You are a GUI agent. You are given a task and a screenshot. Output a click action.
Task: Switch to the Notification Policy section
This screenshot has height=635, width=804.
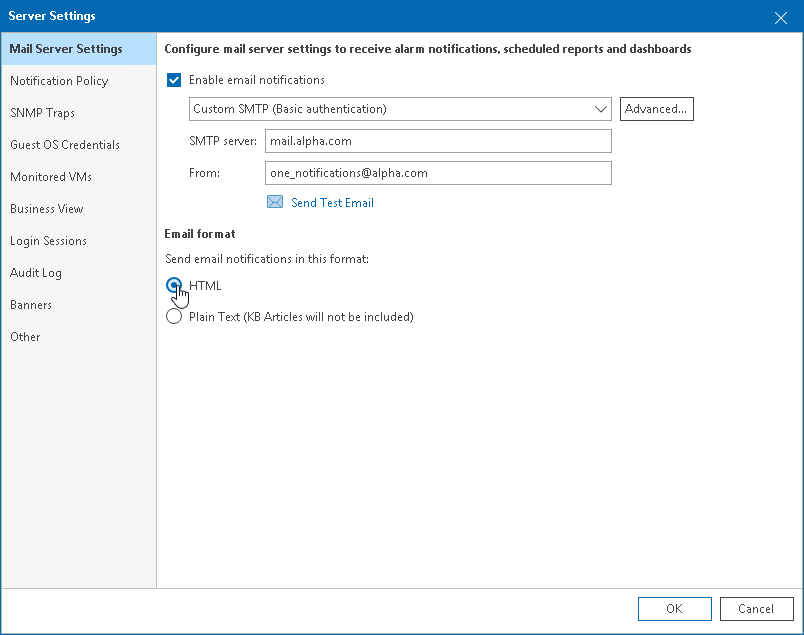point(59,81)
